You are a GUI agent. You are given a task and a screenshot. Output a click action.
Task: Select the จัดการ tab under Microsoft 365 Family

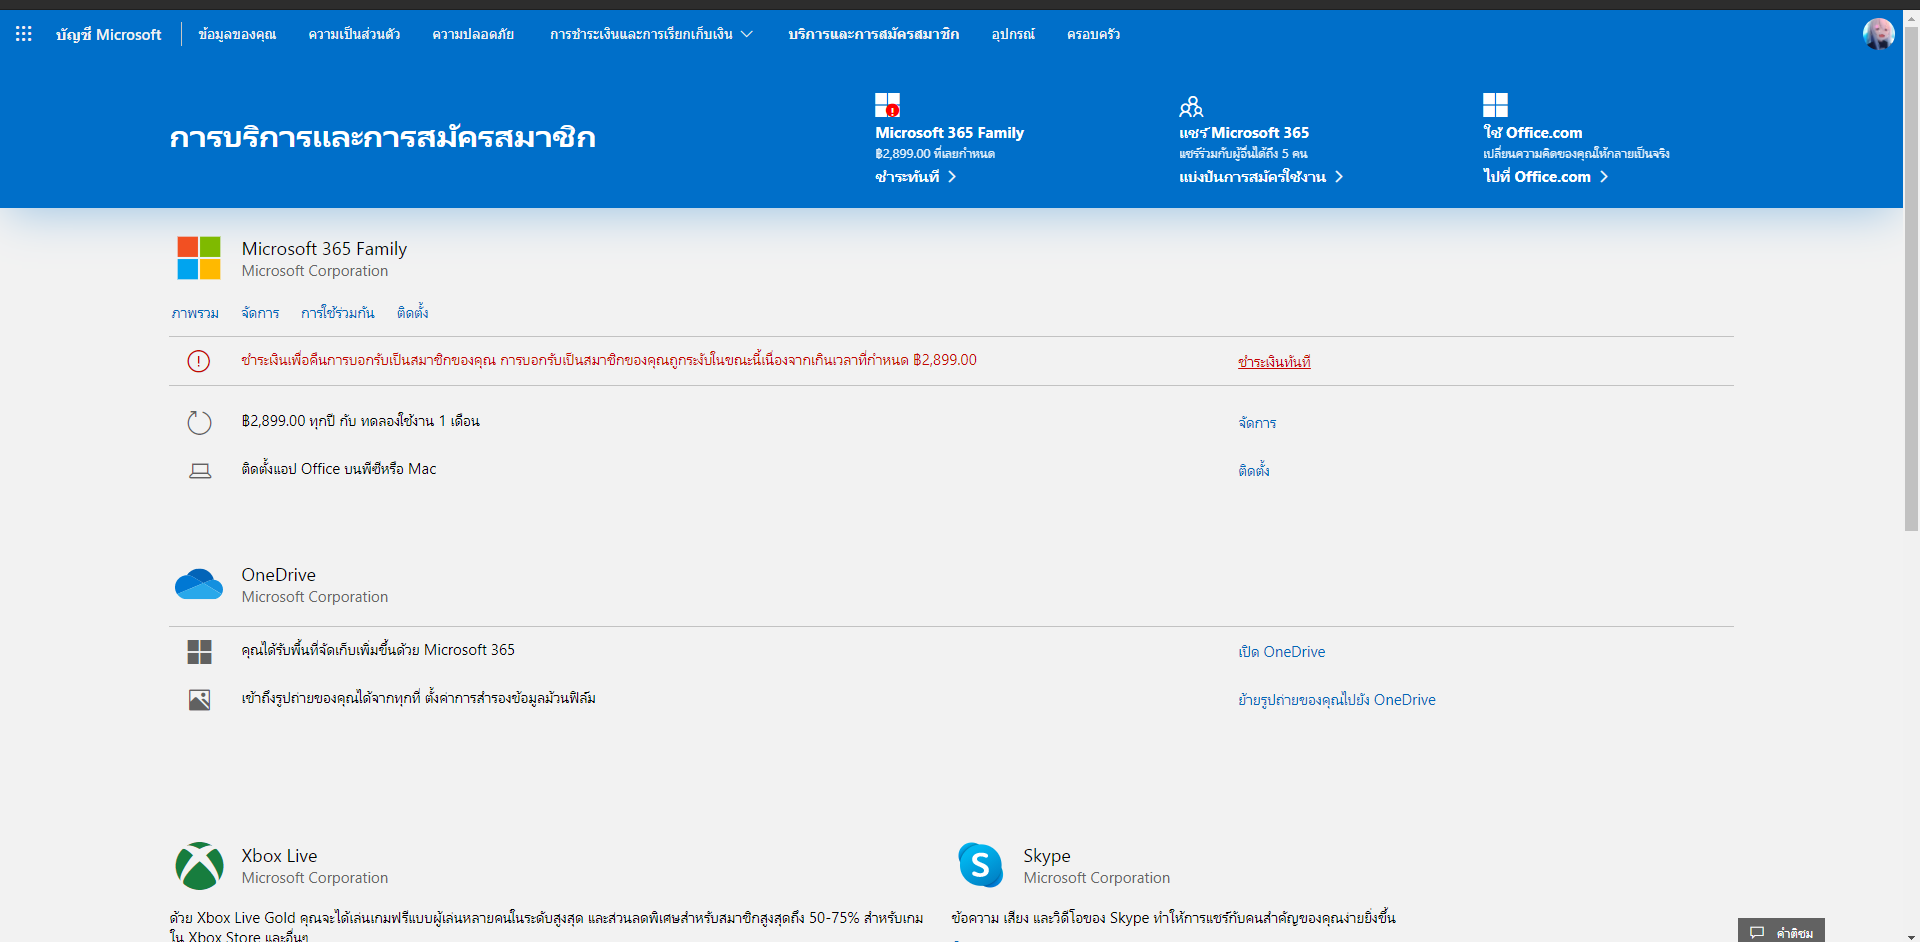pyautogui.click(x=260, y=313)
